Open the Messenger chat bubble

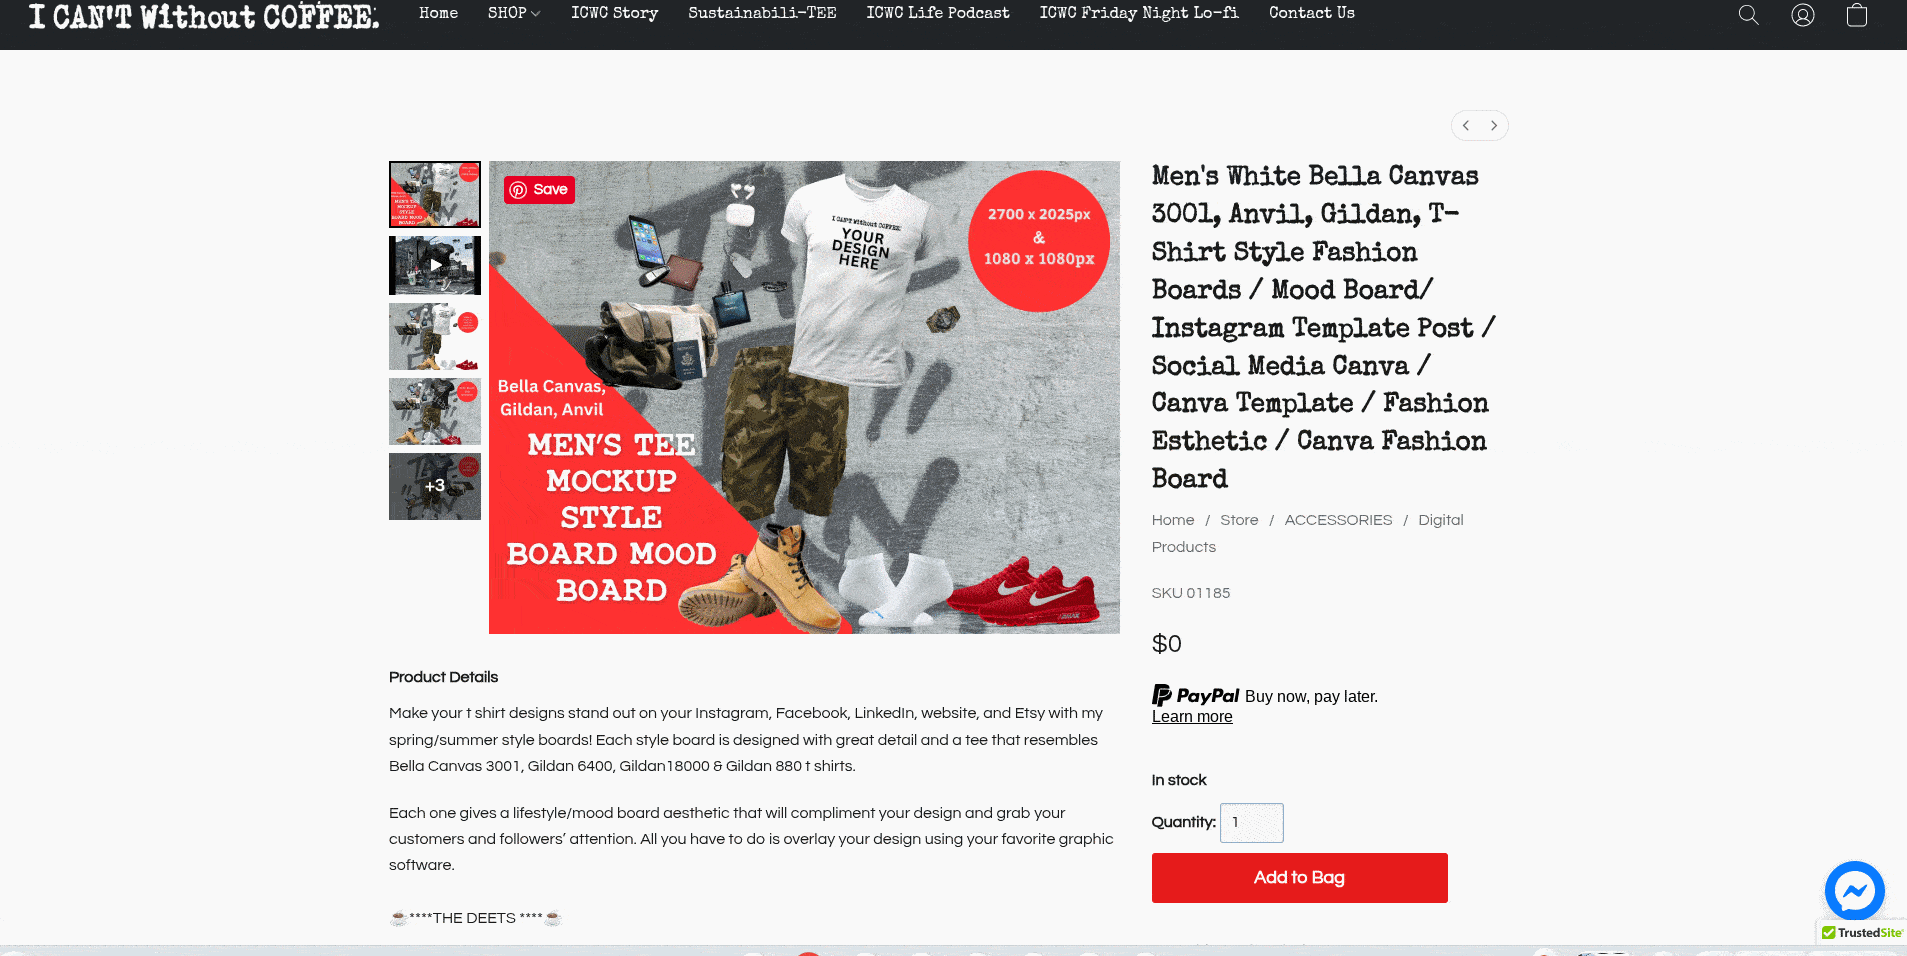tap(1855, 890)
